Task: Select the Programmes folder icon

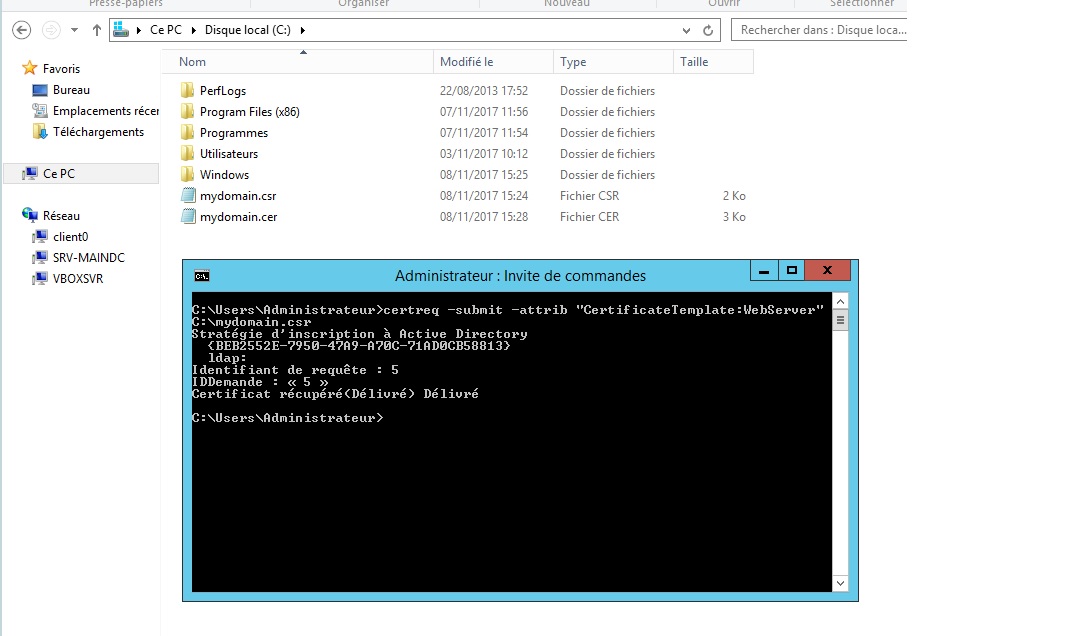Action: tap(187, 132)
